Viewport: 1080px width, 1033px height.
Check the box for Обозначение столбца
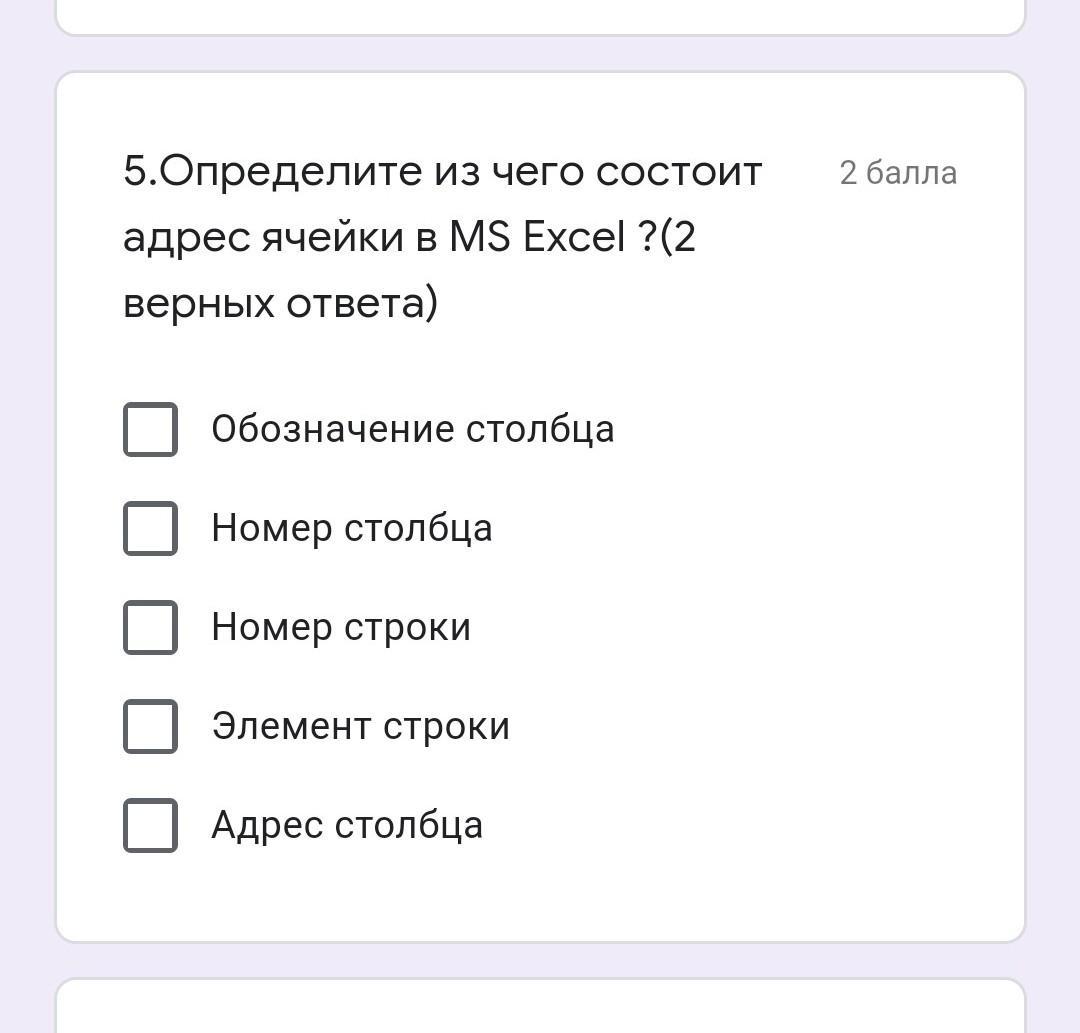coord(150,429)
